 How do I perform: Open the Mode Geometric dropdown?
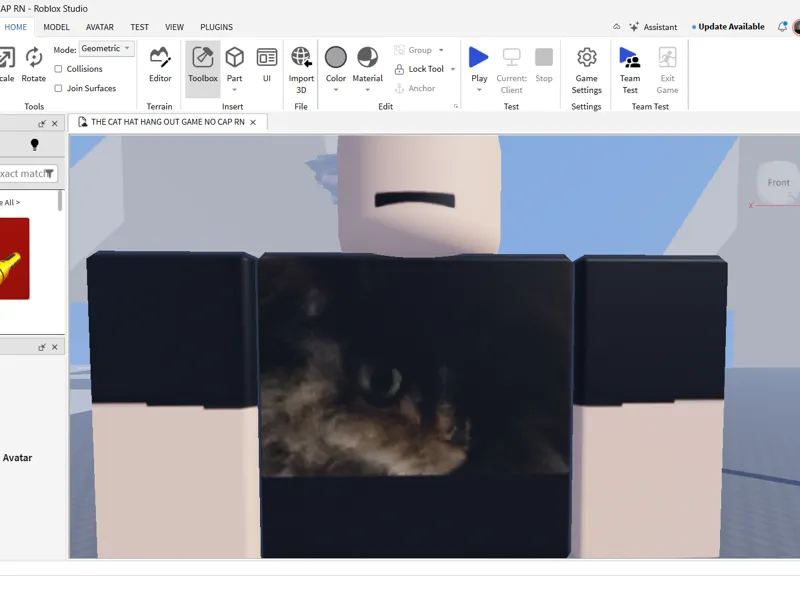coord(107,48)
